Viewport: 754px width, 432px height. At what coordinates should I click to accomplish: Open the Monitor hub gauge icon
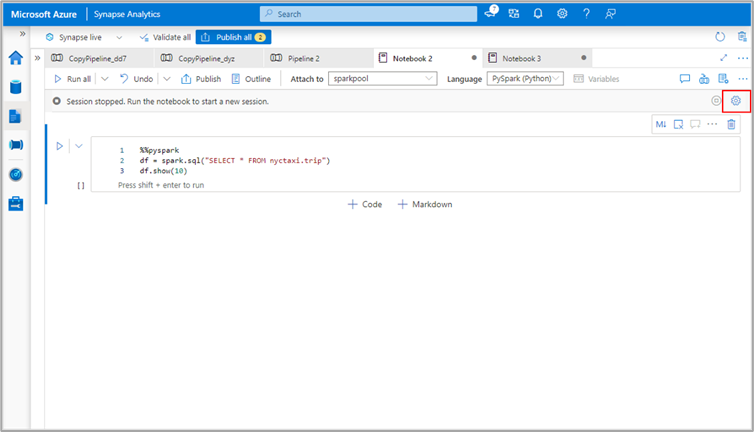16,174
